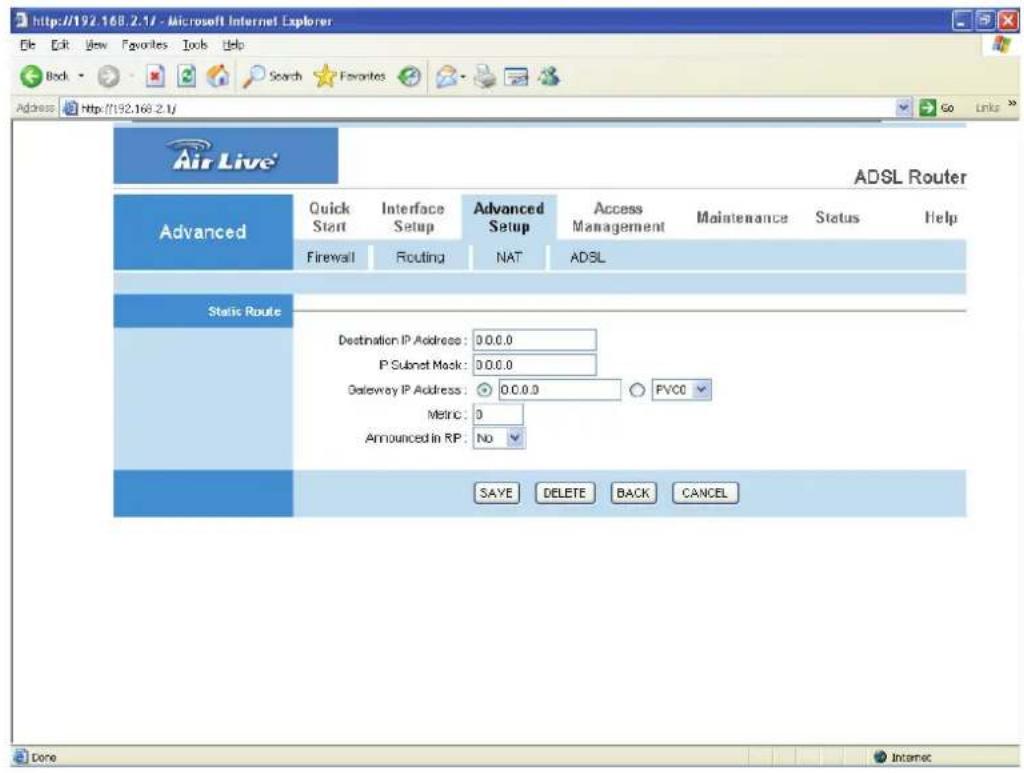
Task: Open the Status tab
Action: [x=837, y=217]
